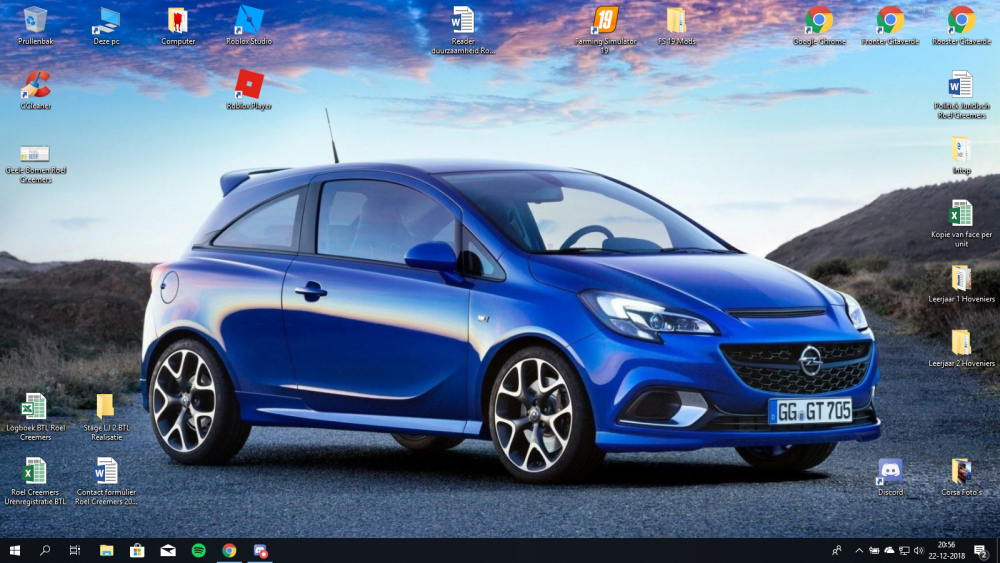Open CCleaner desktop shortcut

(x=35, y=90)
